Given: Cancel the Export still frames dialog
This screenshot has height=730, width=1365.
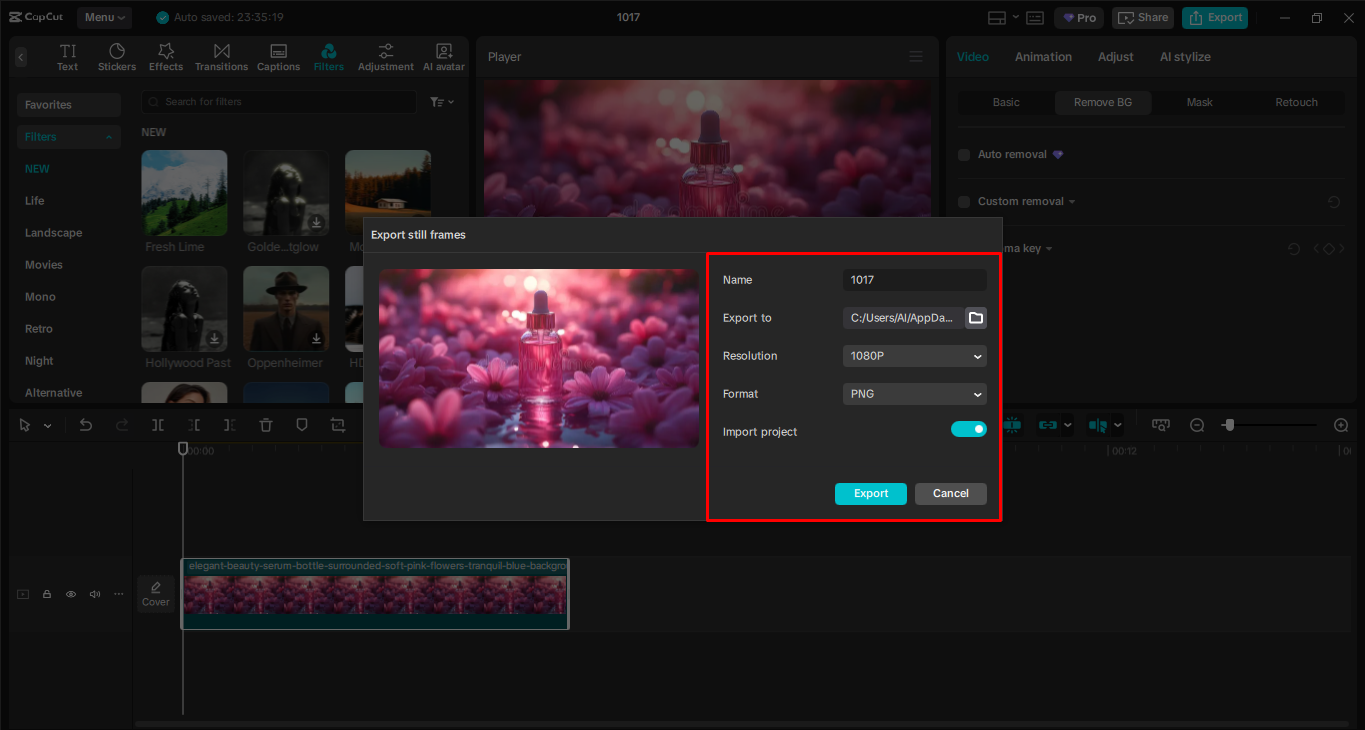Looking at the screenshot, I should tap(951, 494).
